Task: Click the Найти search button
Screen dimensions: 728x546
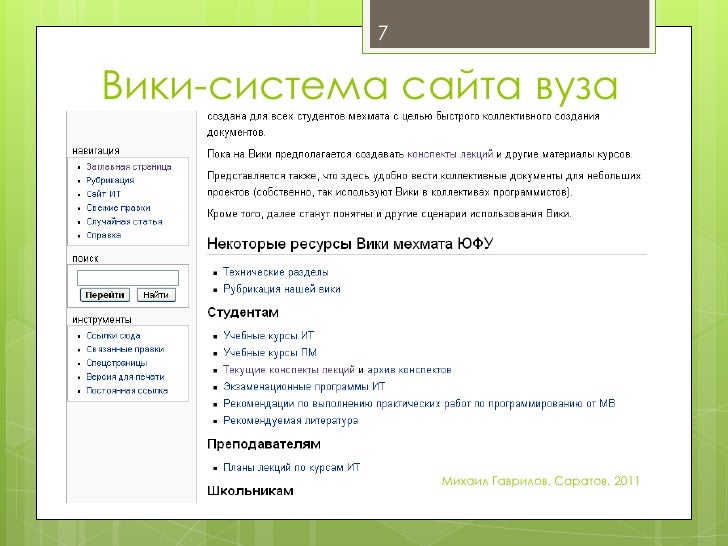Action: coord(156,295)
